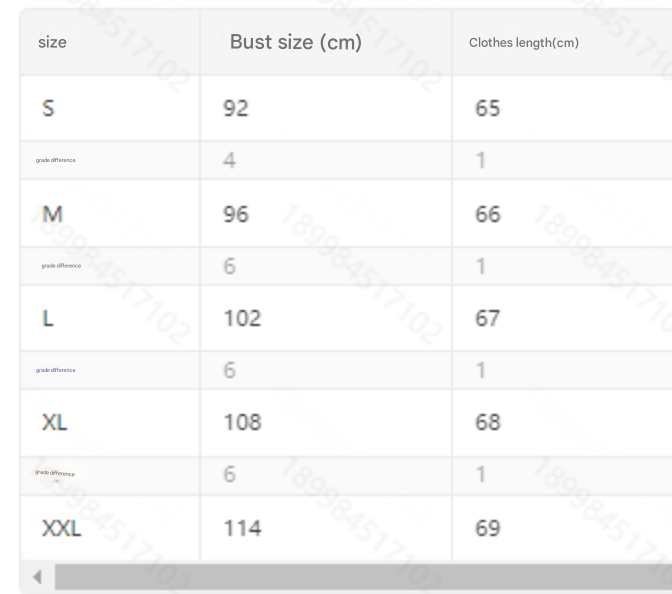Click the horizontal scrollbar below the table

(x=360, y=577)
